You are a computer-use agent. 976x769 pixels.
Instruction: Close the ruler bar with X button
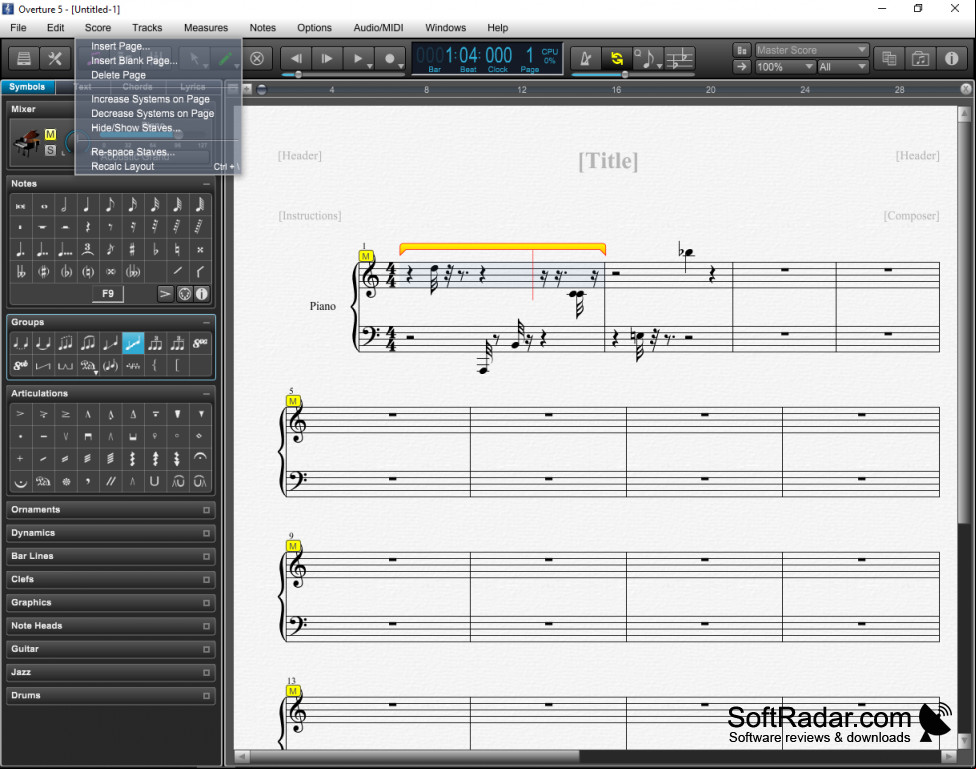coord(965,89)
